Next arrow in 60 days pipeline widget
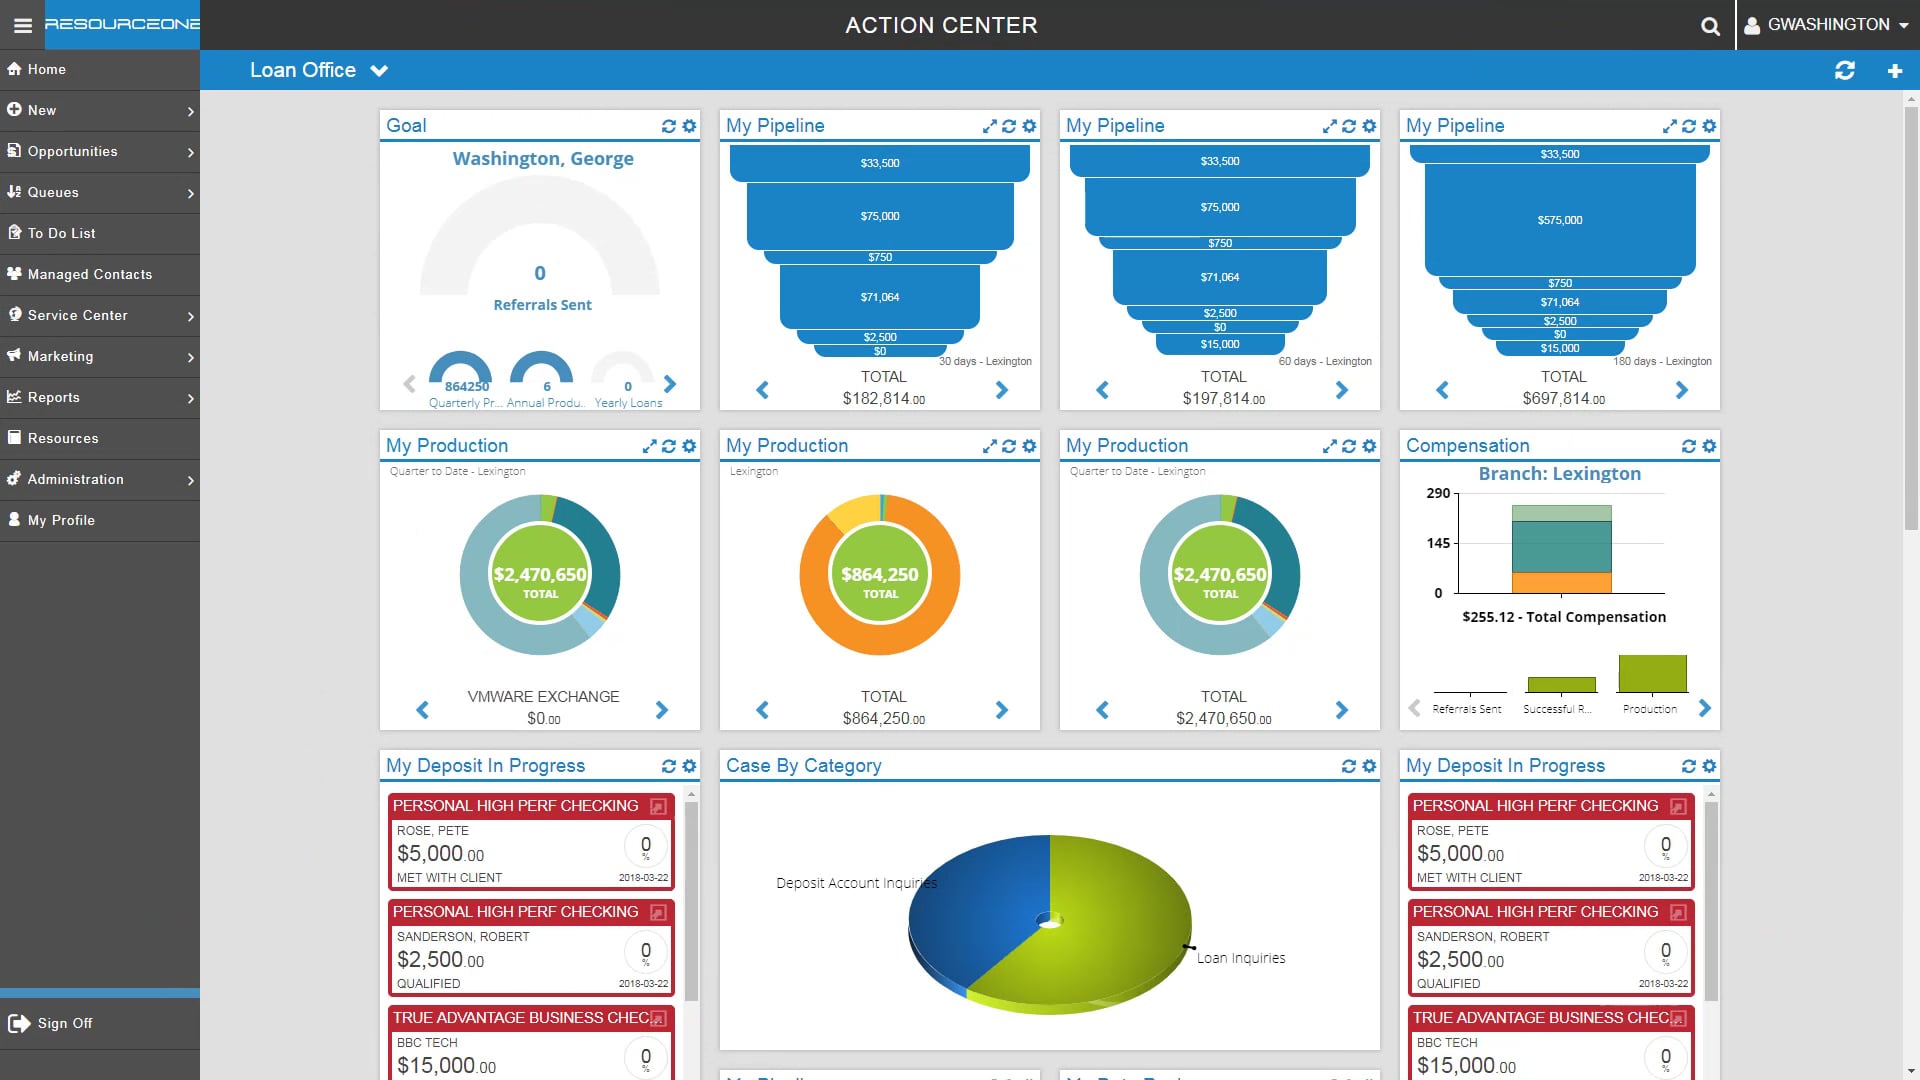 click(x=1341, y=390)
